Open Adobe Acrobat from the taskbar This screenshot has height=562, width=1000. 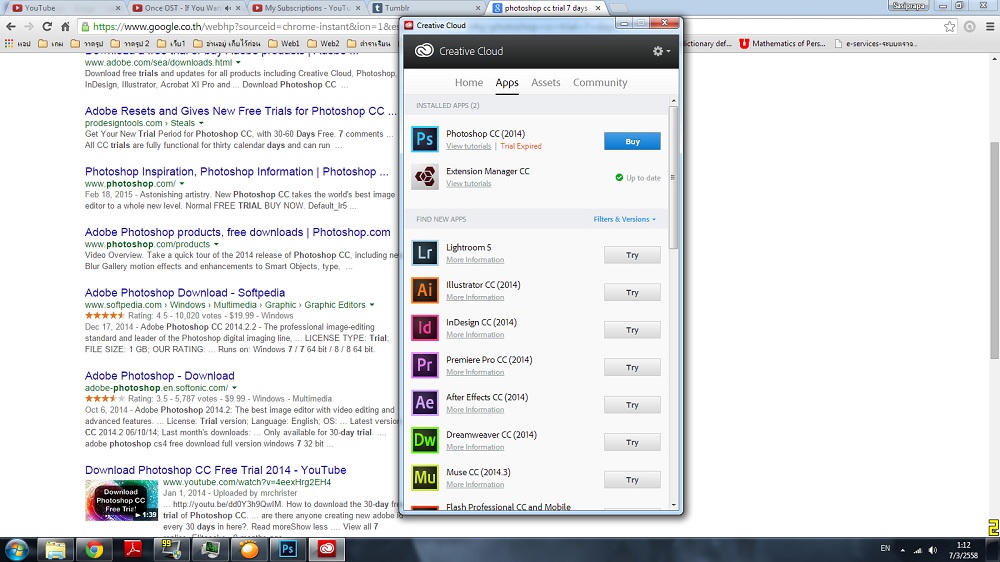(133, 549)
